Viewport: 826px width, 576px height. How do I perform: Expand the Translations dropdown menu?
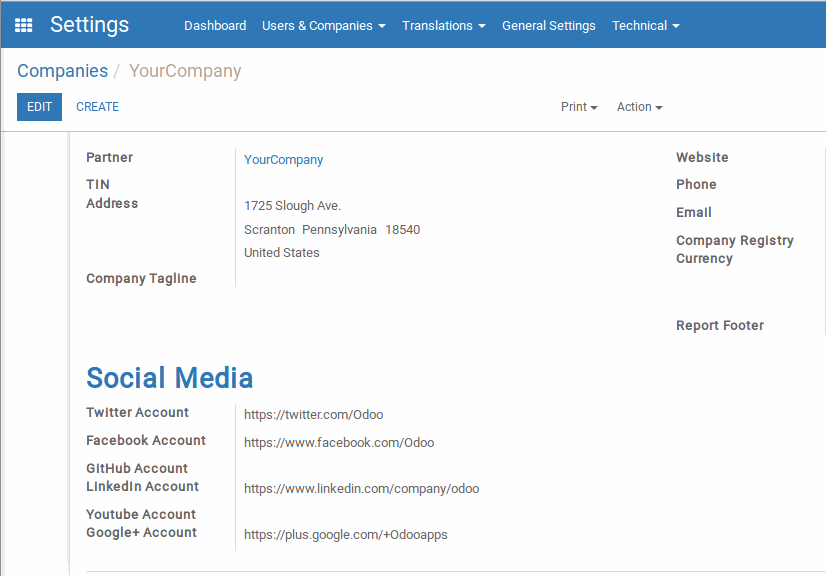click(444, 26)
